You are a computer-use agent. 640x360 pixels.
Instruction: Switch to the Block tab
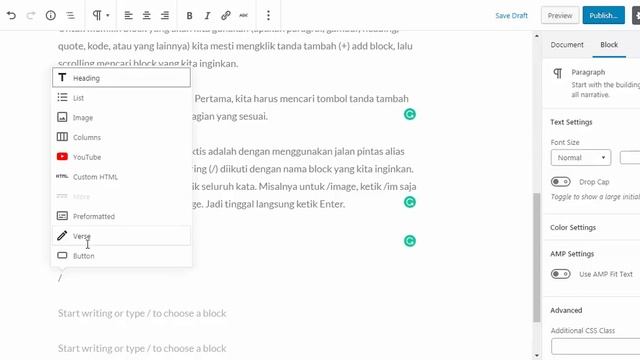click(609, 44)
